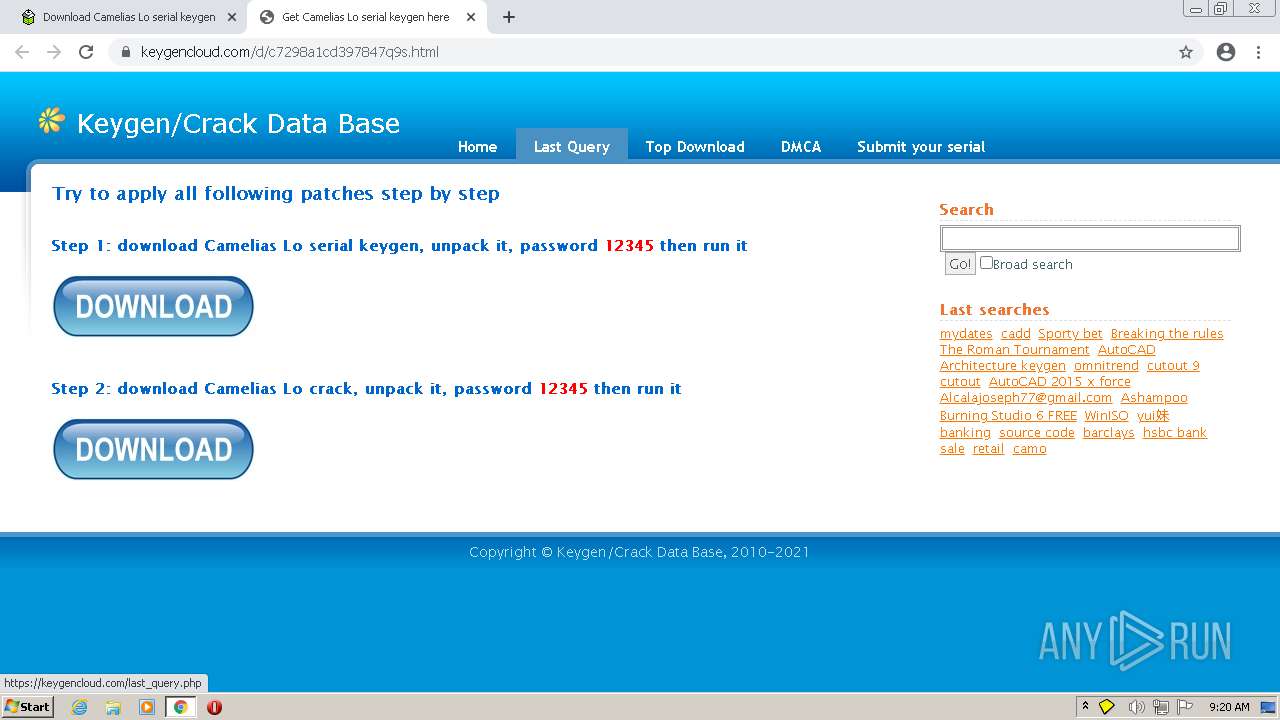This screenshot has height=720, width=1280.
Task: Open the 'barclays' search link
Action: coord(1109,433)
